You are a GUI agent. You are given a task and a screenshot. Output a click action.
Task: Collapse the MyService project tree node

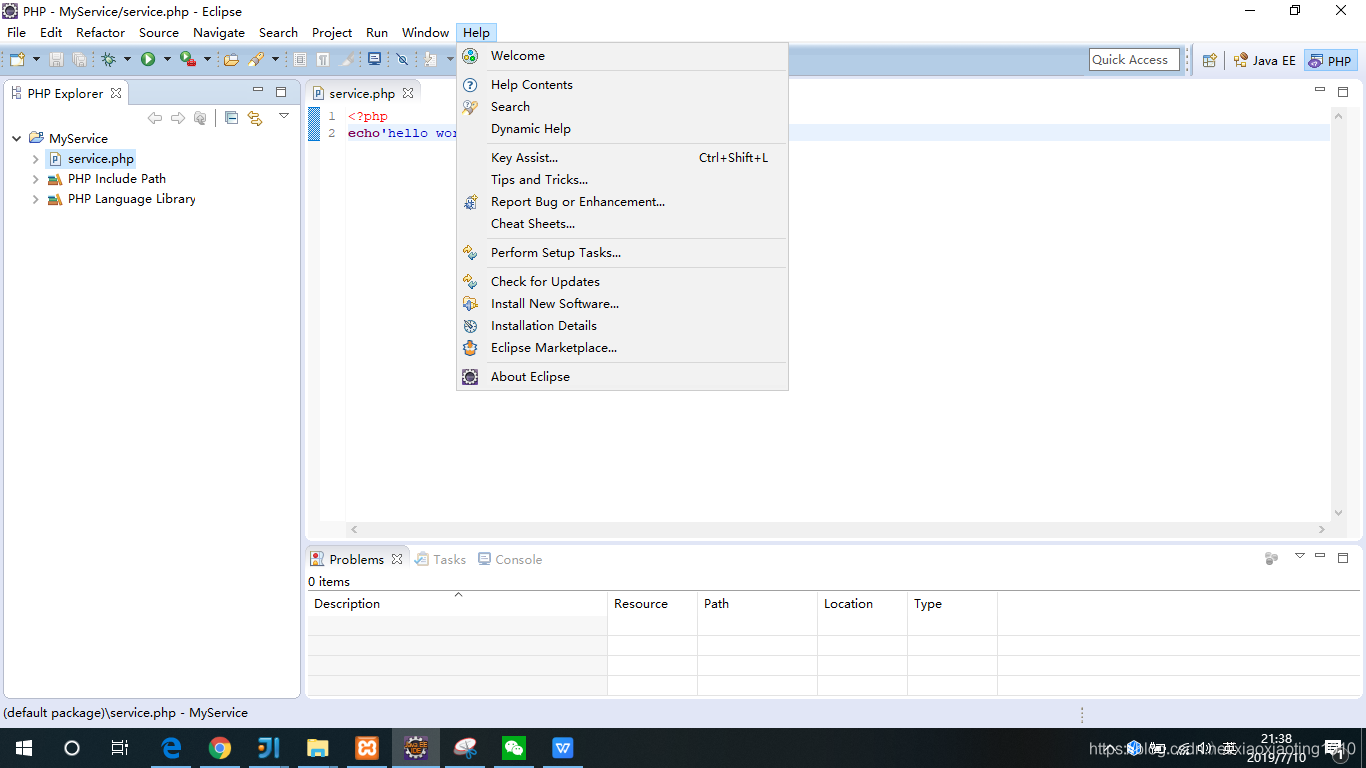point(16,139)
